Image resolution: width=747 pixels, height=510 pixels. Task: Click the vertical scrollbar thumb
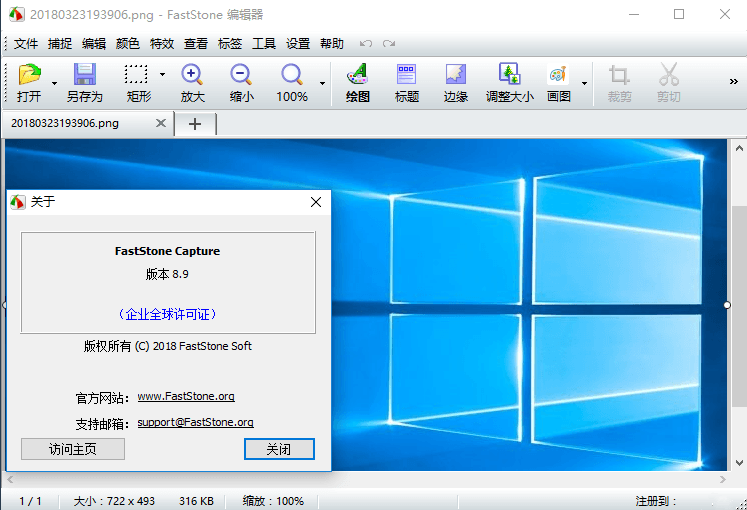coord(739,306)
